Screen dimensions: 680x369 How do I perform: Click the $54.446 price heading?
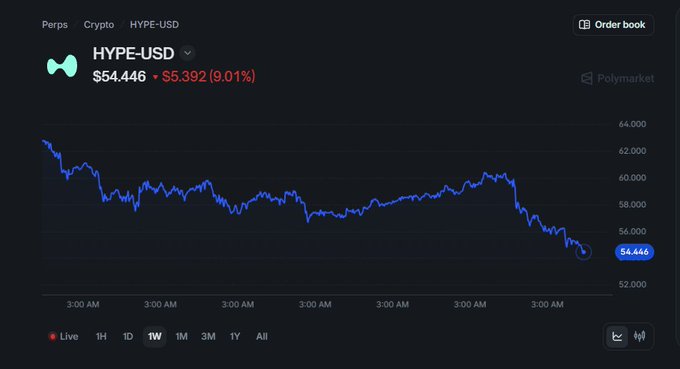pyautogui.click(x=119, y=77)
